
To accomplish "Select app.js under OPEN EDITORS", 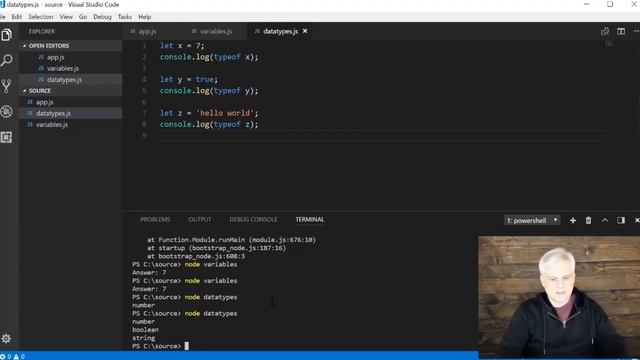I will coord(72,57).
